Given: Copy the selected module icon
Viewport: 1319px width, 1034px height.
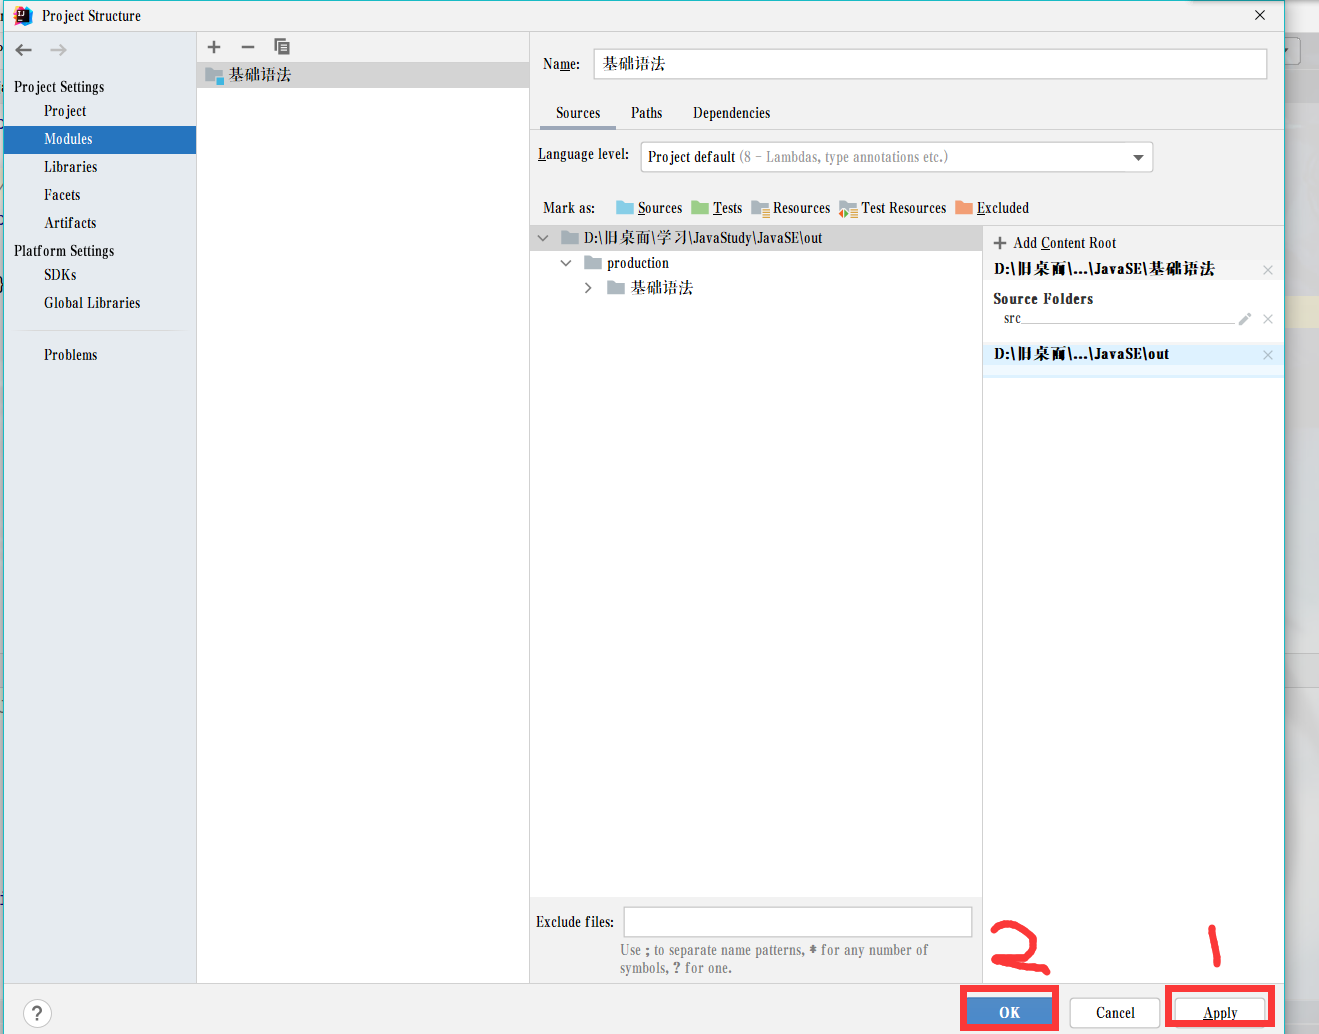Looking at the screenshot, I should pos(282,47).
